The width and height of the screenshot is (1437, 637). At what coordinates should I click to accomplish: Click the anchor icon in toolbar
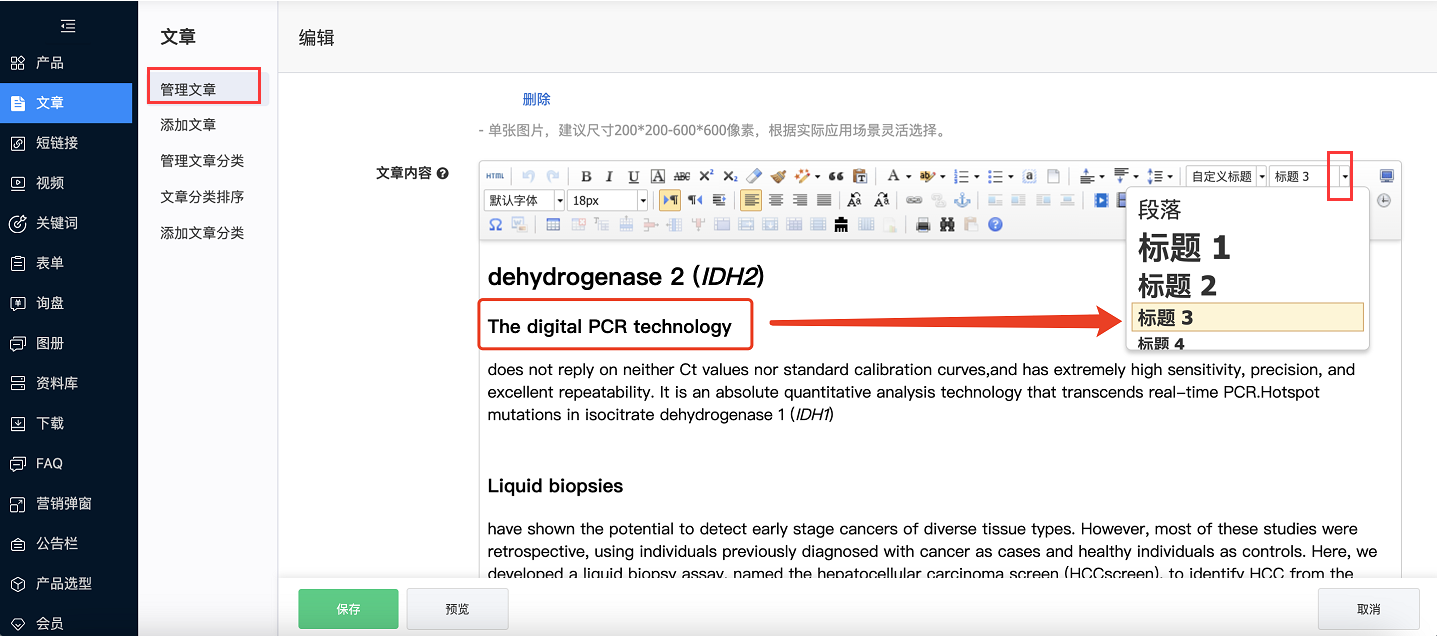click(x=962, y=201)
